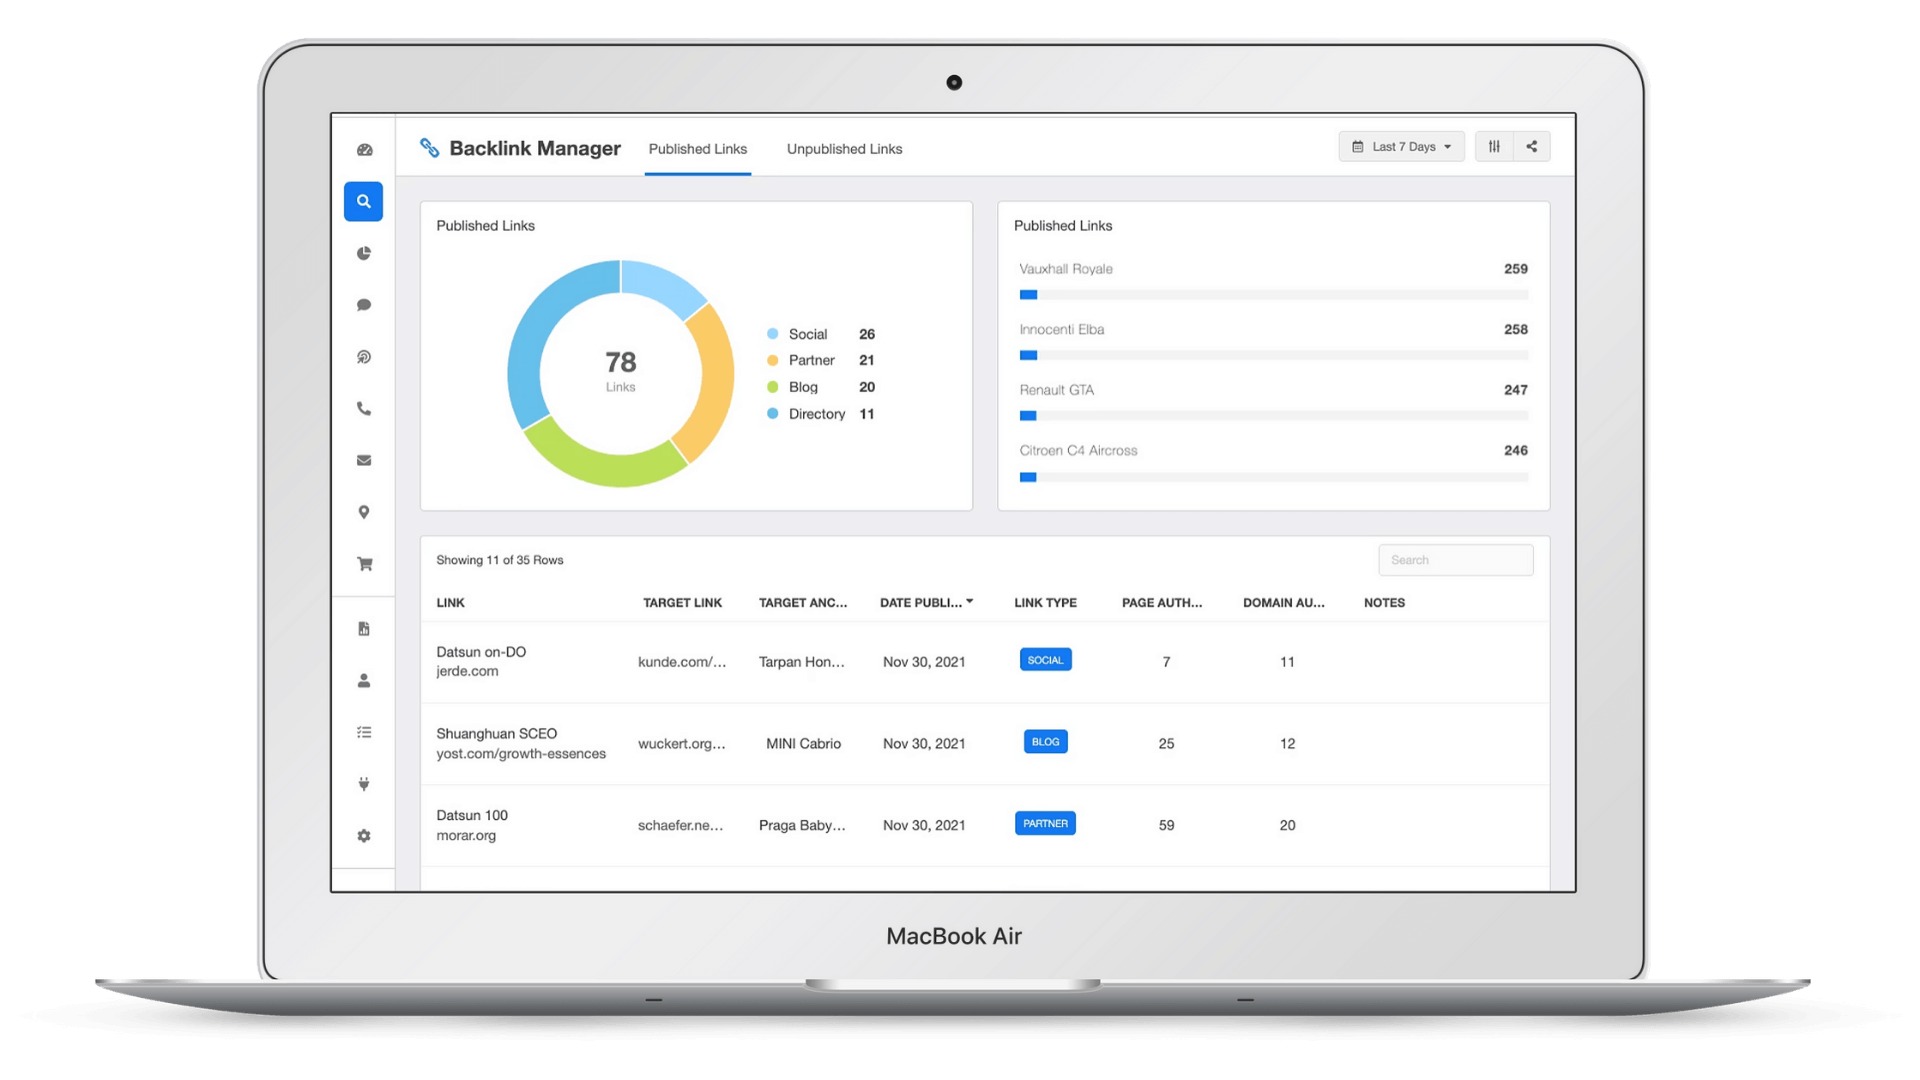This screenshot has height=1080, width=1920.
Task: Click the SOCIAL link type badge
Action: pyautogui.click(x=1045, y=660)
